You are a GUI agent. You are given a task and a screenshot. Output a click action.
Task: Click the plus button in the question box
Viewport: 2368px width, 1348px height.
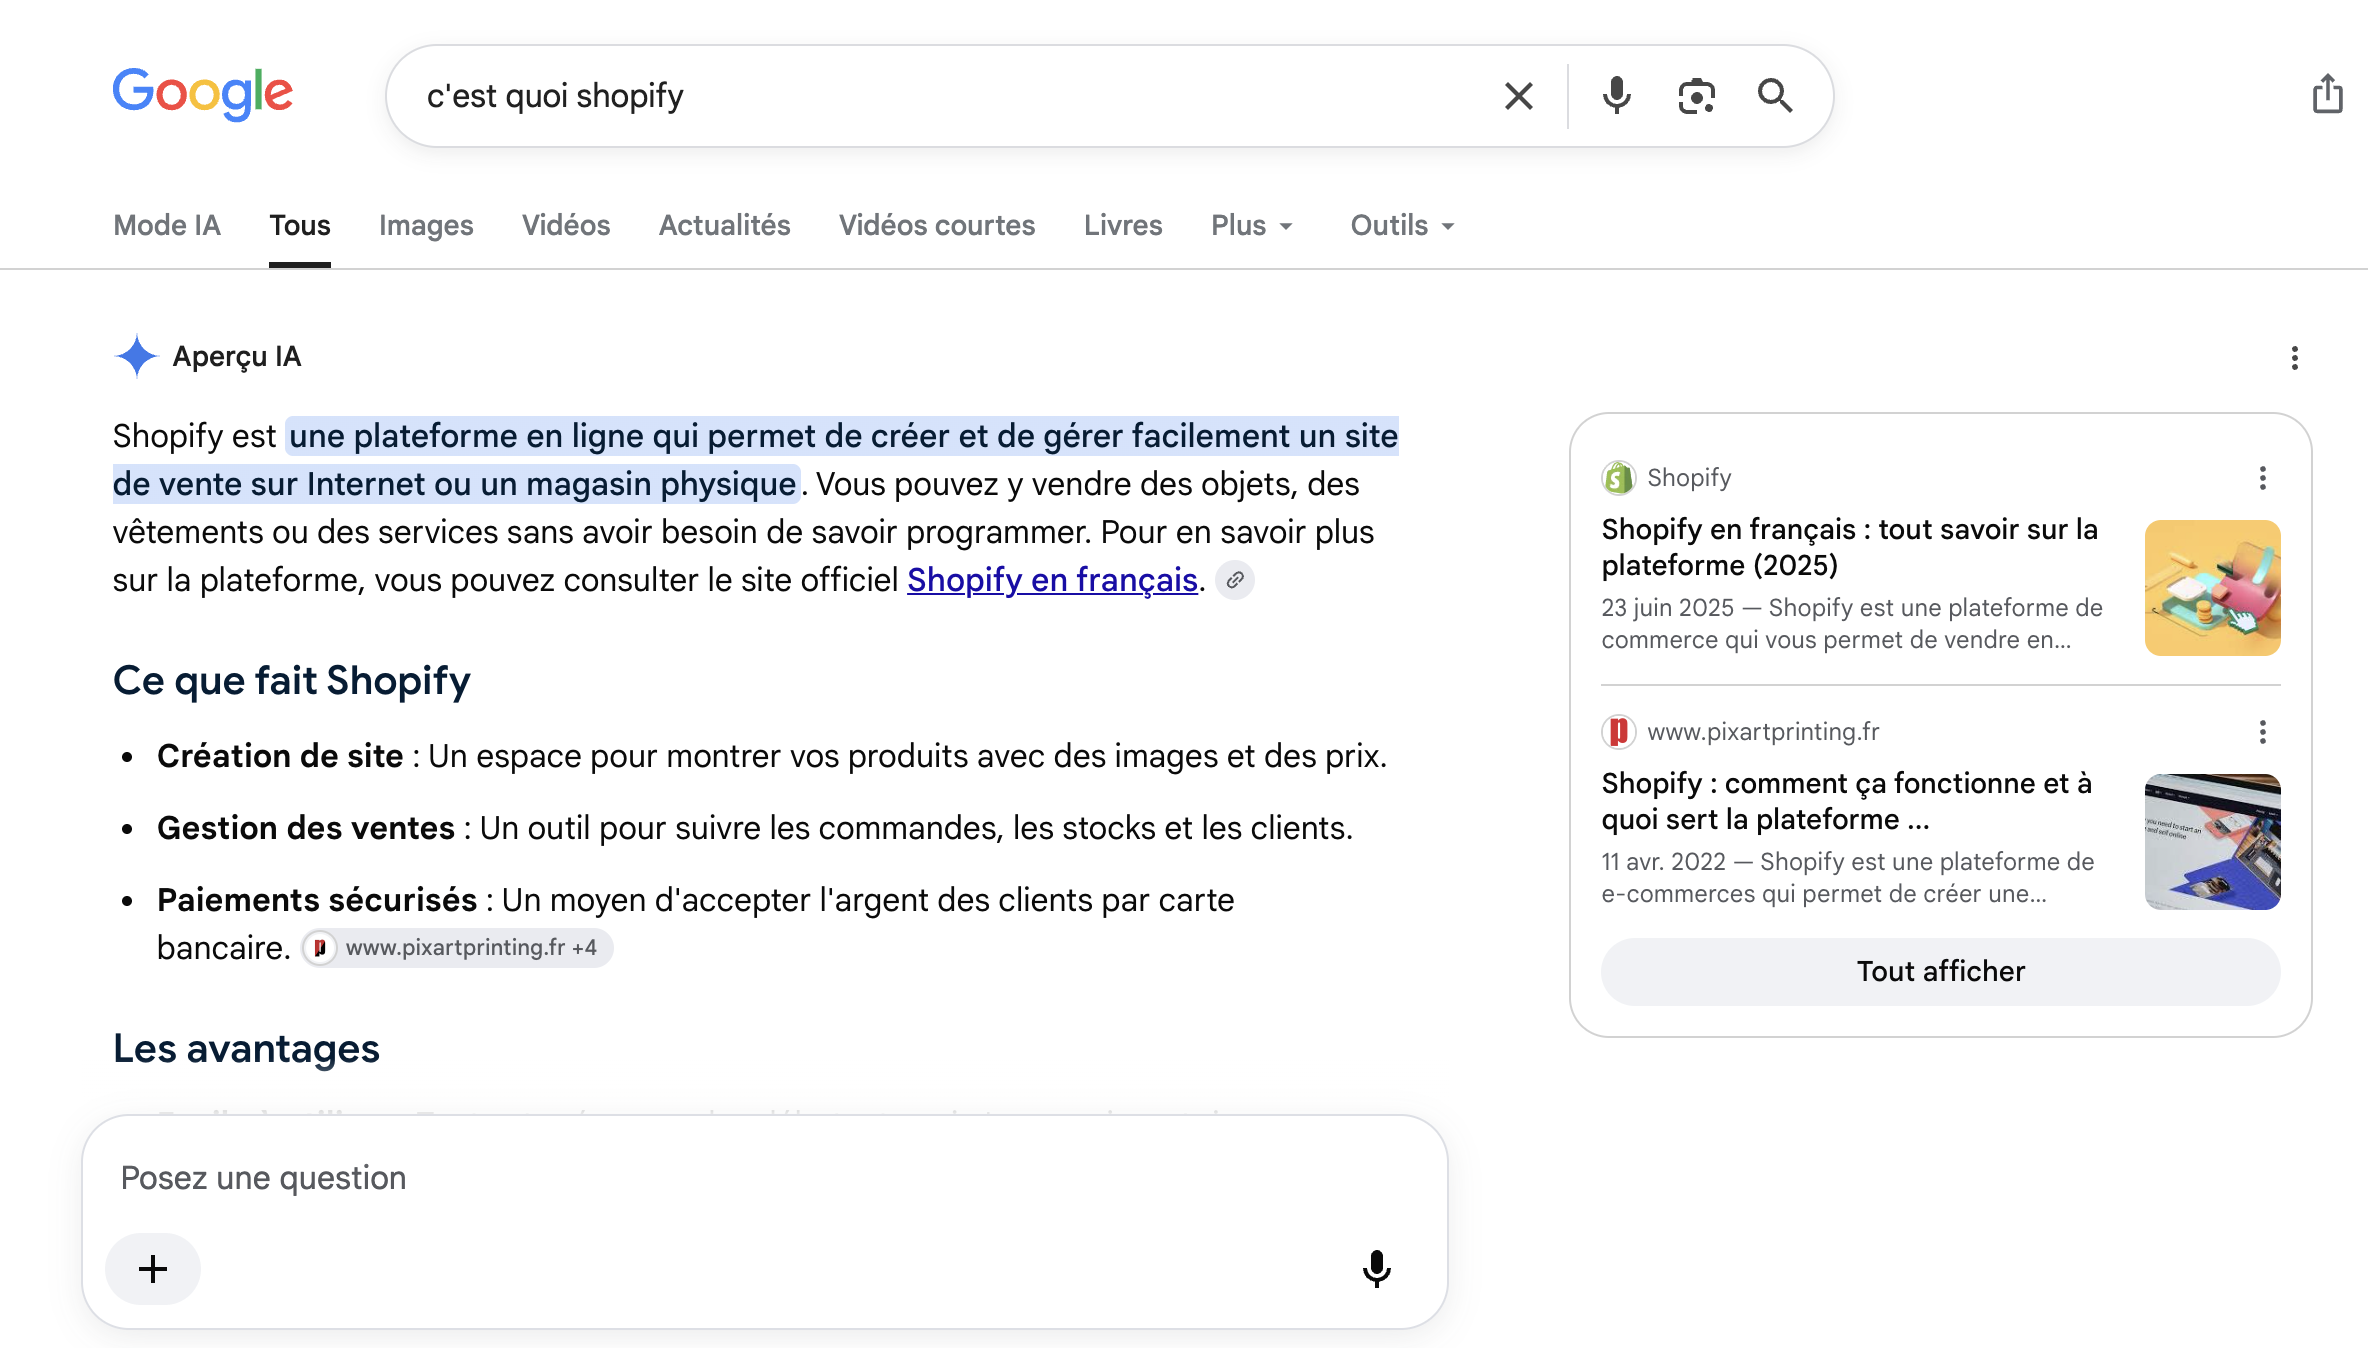[x=153, y=1269]
